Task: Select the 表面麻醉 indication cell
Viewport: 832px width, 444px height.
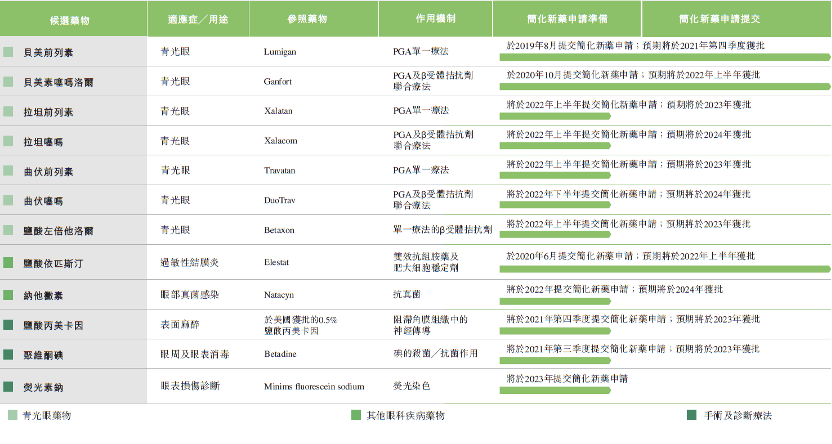Action: coord(180,324)
